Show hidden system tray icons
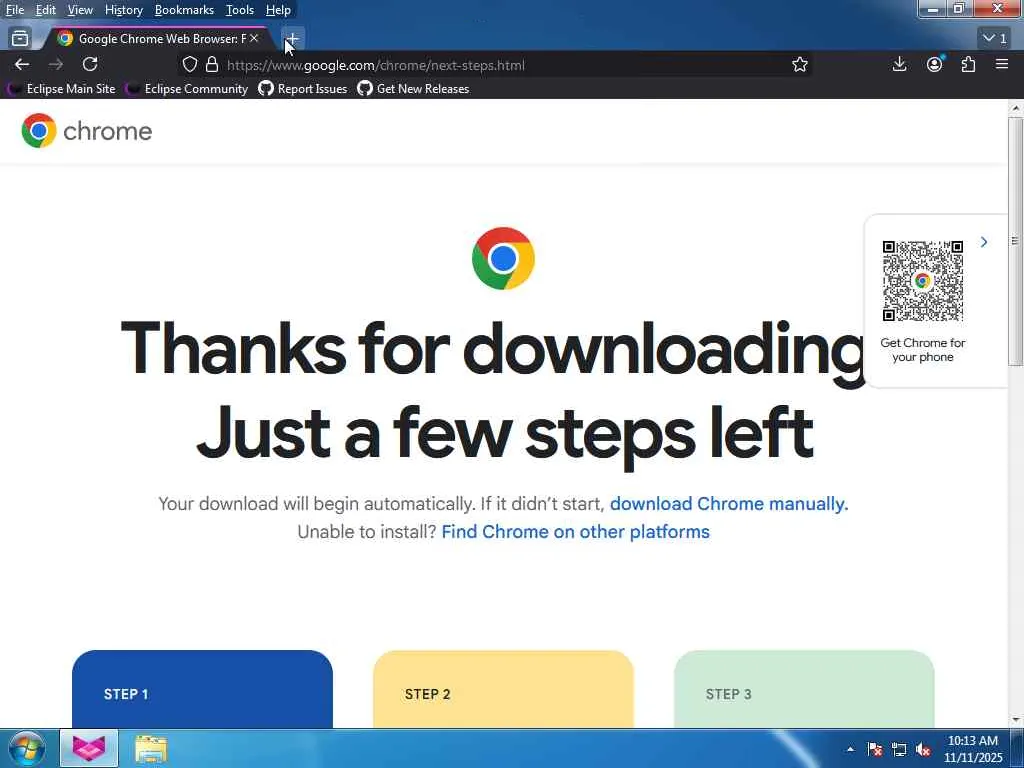This screenshot has width=1024, height=768. pyautogui.click(x=850, y=749)
